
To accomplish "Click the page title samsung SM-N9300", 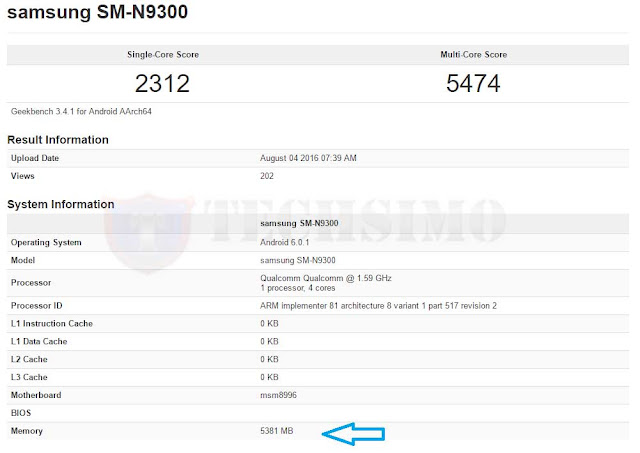I will click(x=98, y=12).
